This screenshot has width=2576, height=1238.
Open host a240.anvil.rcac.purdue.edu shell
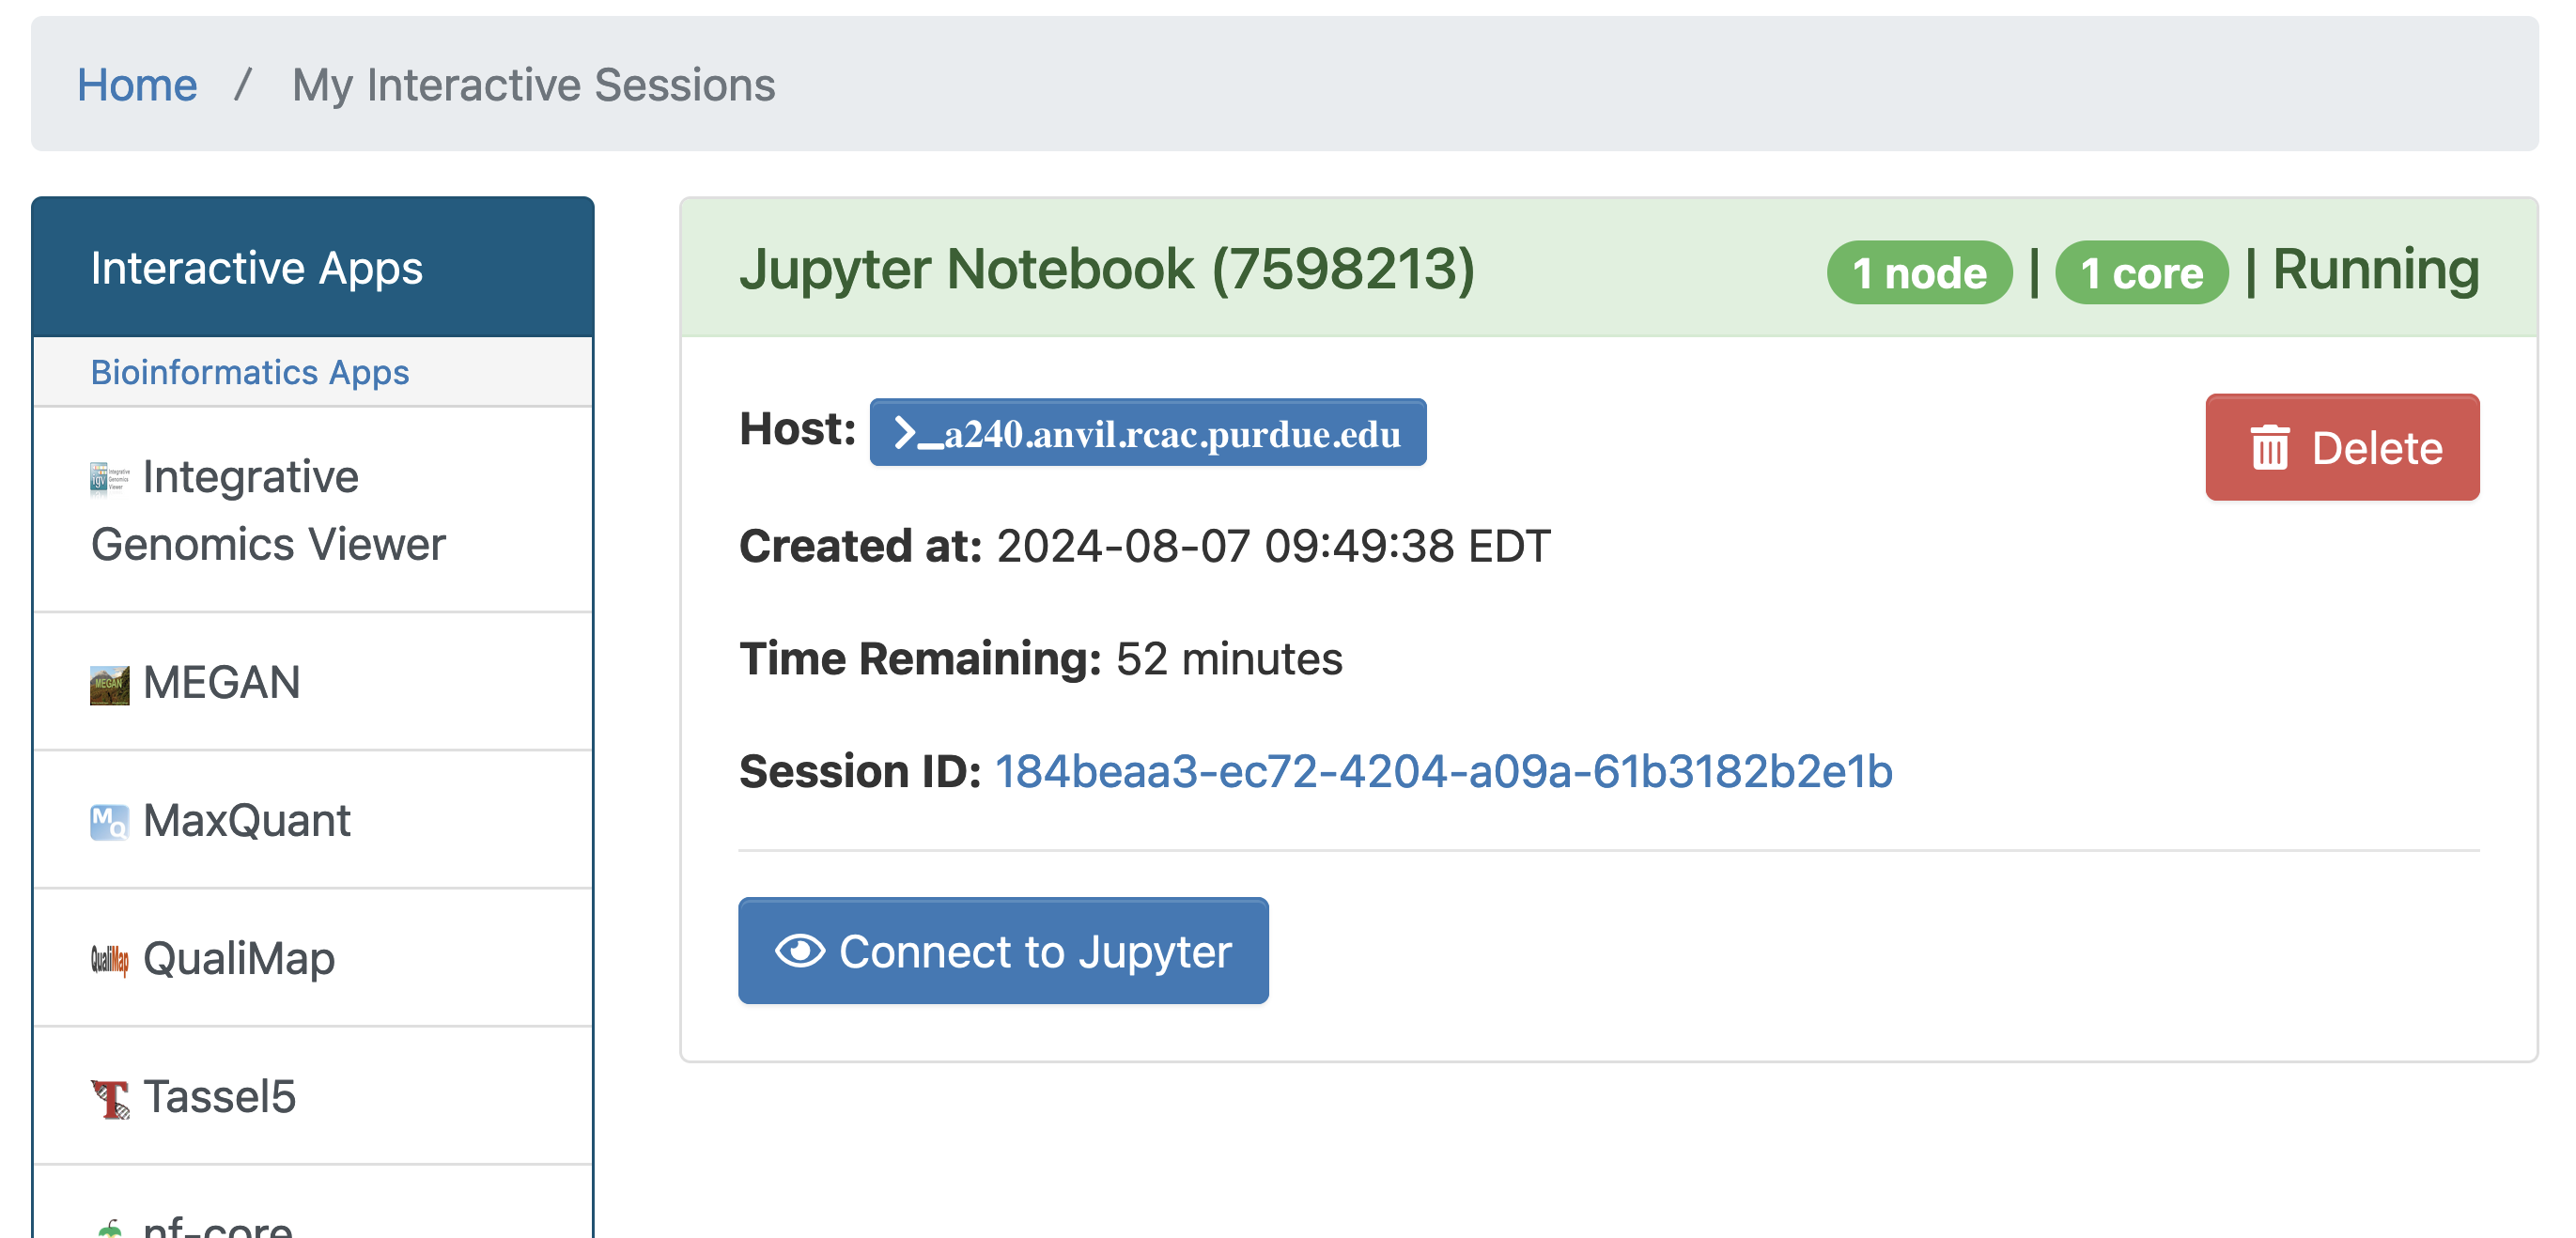[1147, 432]
